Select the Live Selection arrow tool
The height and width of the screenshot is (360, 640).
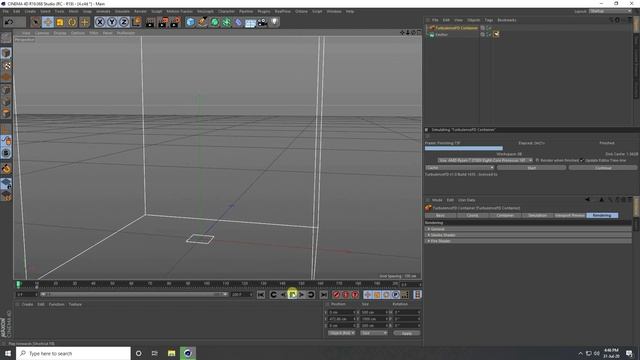(36, 22)
